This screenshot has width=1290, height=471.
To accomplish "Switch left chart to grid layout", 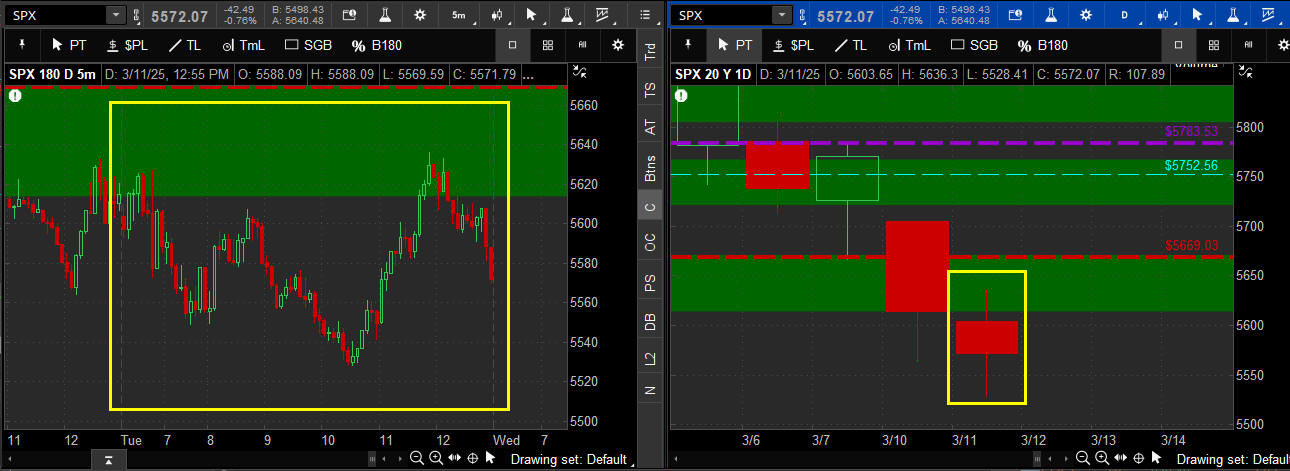I will (x=548, y=45).
